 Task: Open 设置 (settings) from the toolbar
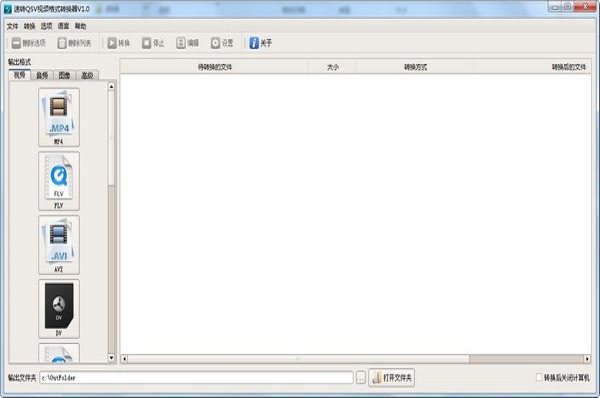tap(215, 43)
